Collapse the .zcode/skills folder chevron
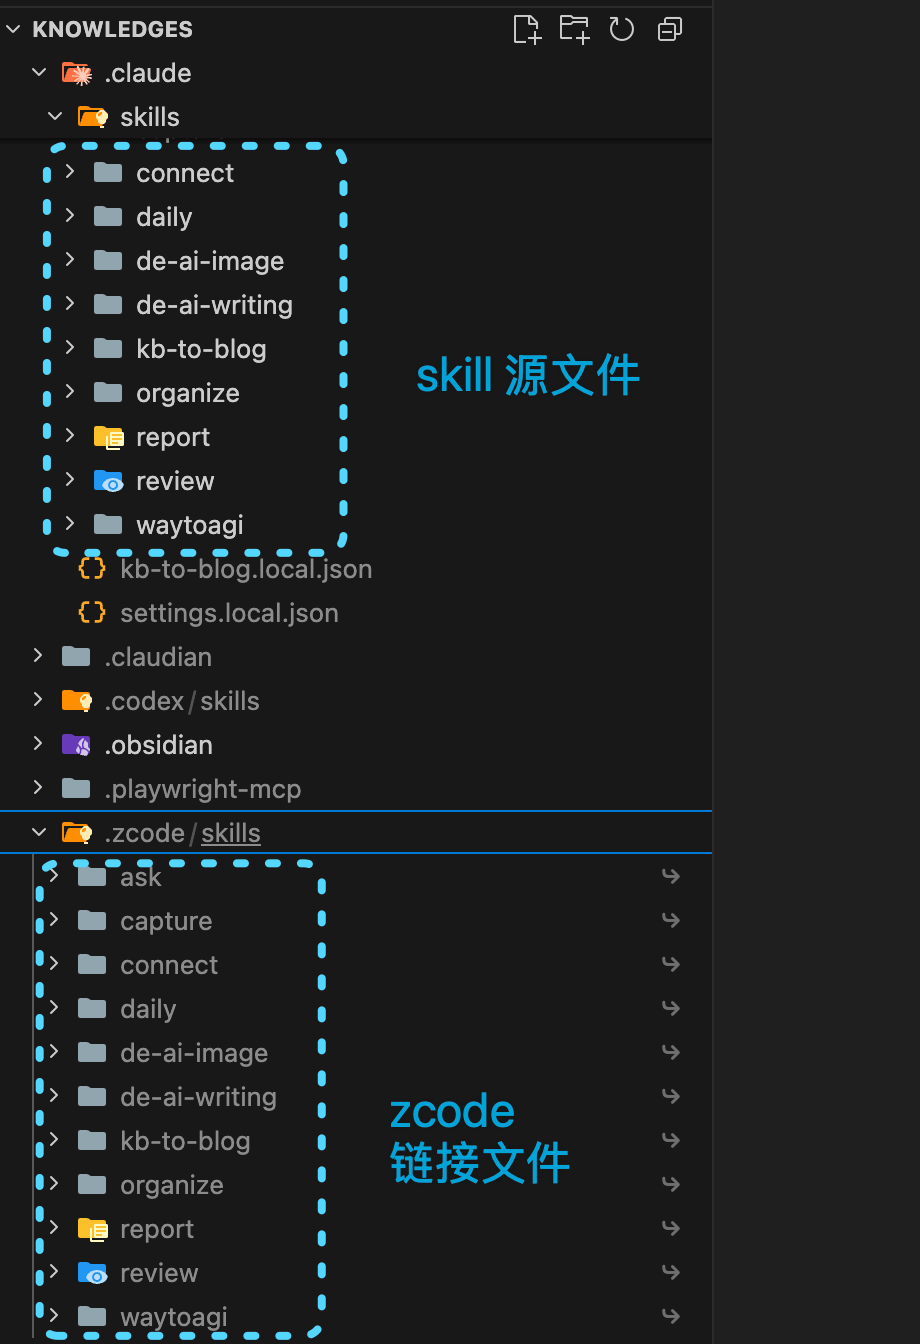920x1344 pixels. 39,832
